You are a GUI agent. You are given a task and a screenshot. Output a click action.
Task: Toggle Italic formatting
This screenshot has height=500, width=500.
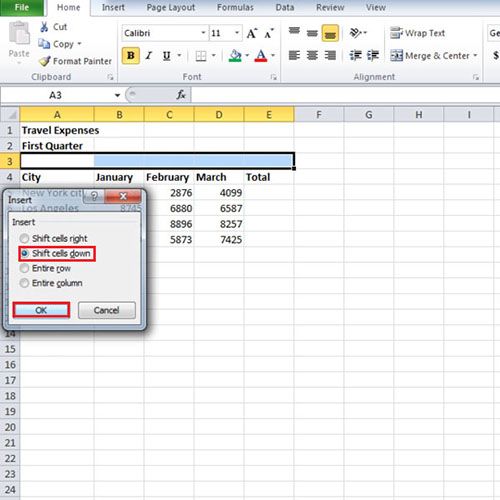[149, 55]
